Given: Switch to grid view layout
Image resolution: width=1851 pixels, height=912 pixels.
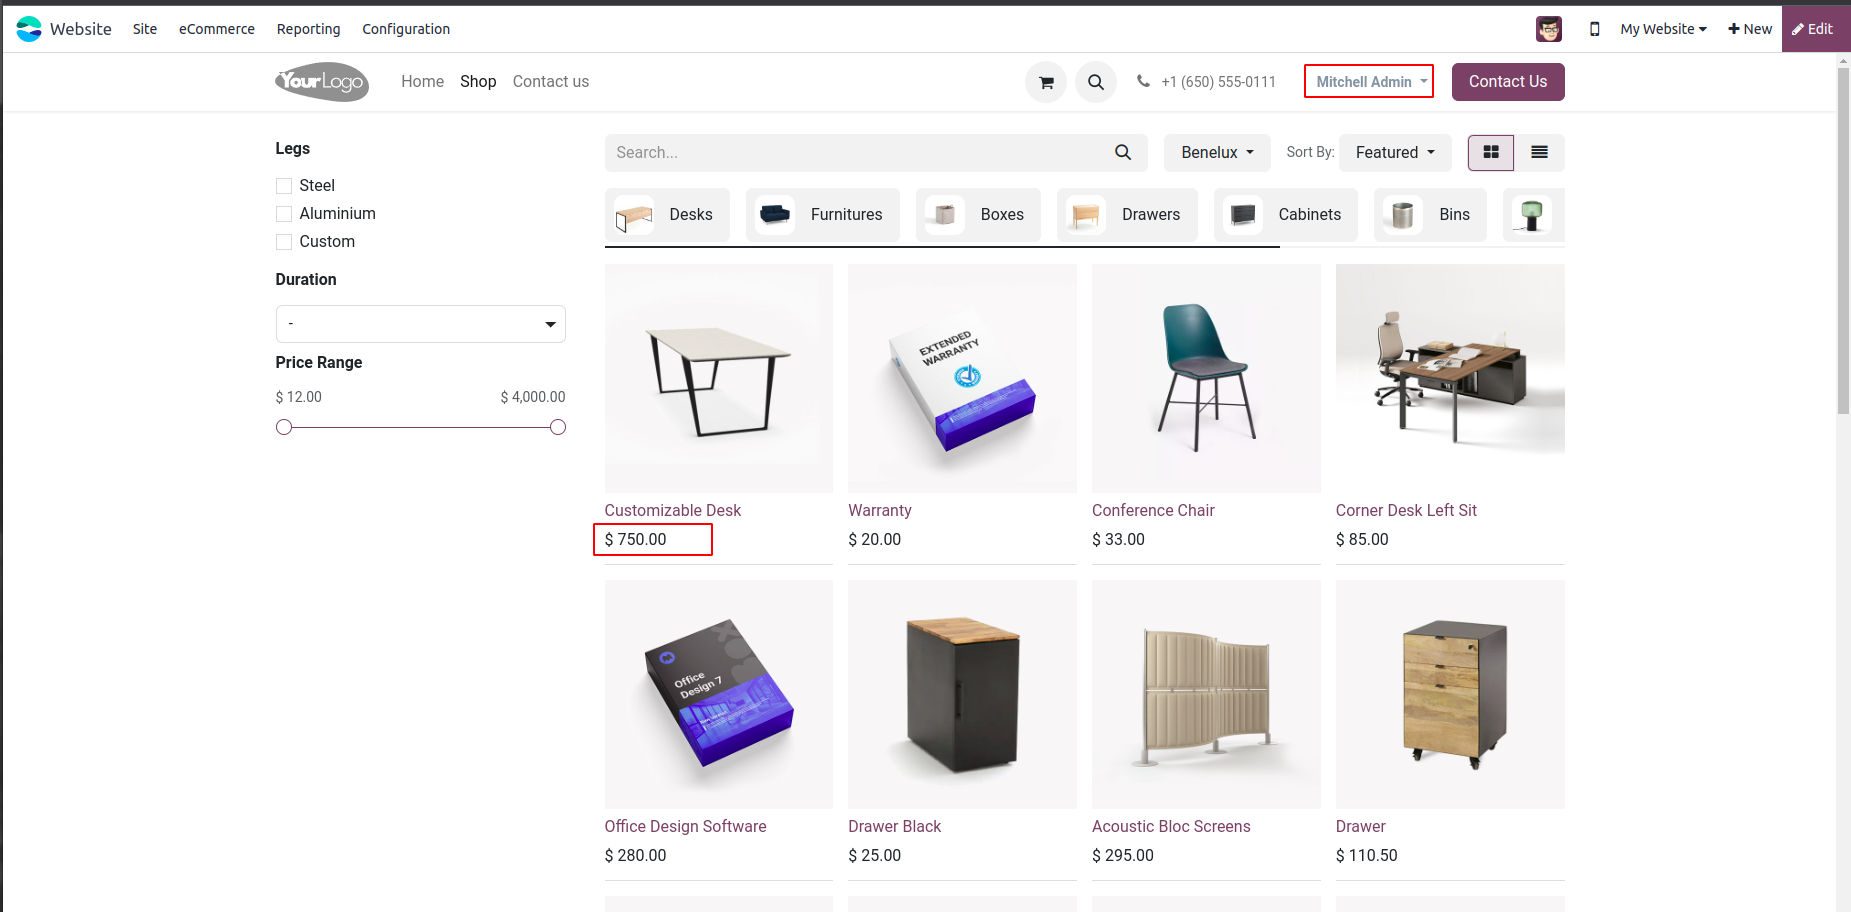Looking at the screenshot, I should pos(1491,152).
